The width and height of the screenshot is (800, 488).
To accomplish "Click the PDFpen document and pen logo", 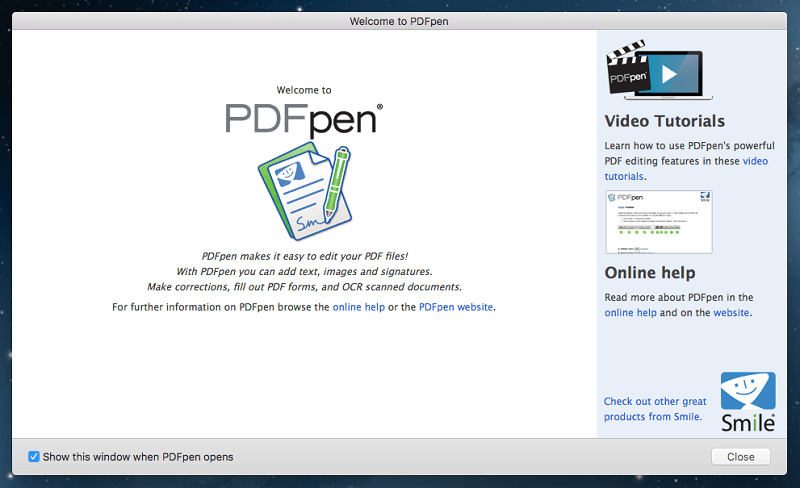I will click(305, 191).
